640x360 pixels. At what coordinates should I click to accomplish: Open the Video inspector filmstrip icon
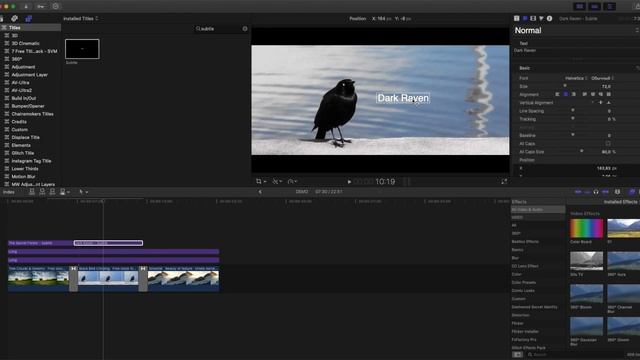pyautogui.click(x=533, y=18)
